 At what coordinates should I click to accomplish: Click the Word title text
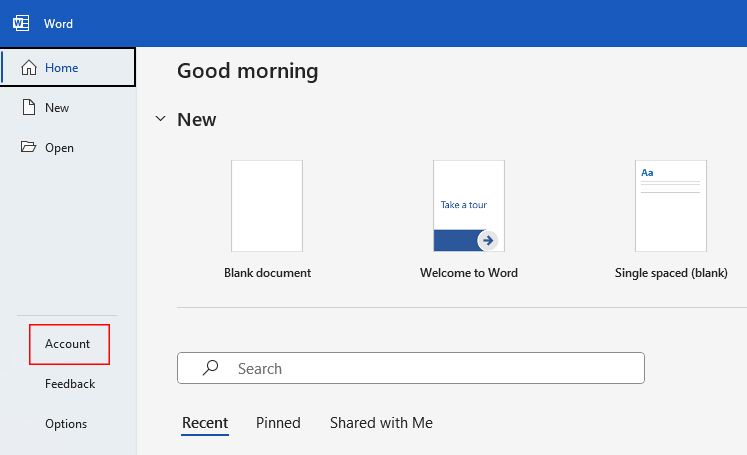click(x=58, y=23)
